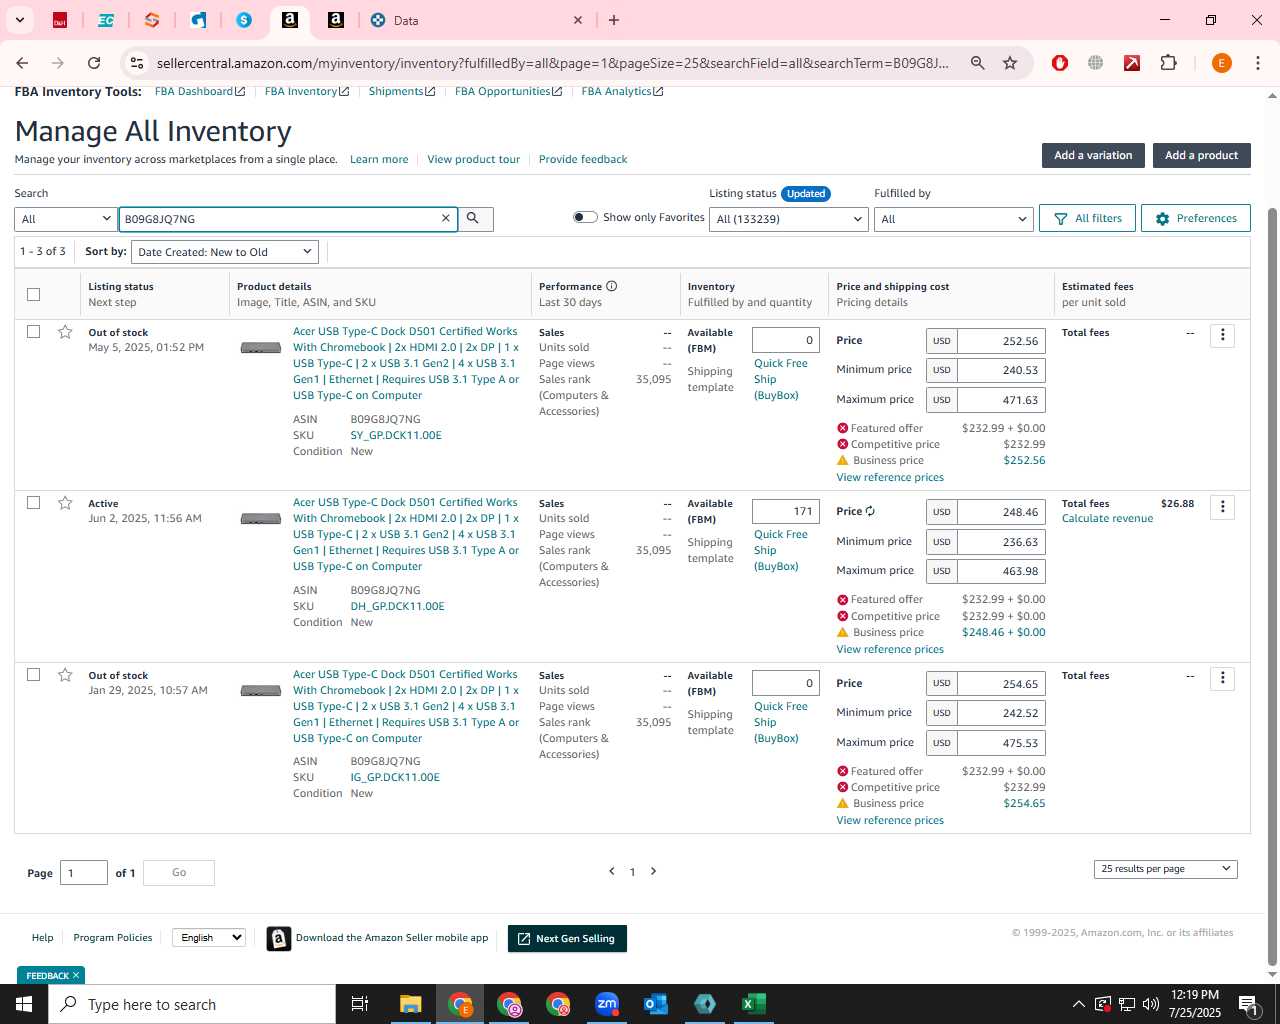This screenshot has height=1024, width=1280.
Task: Click the maximum price field showing 475.53
Action: coord(1001,743)
